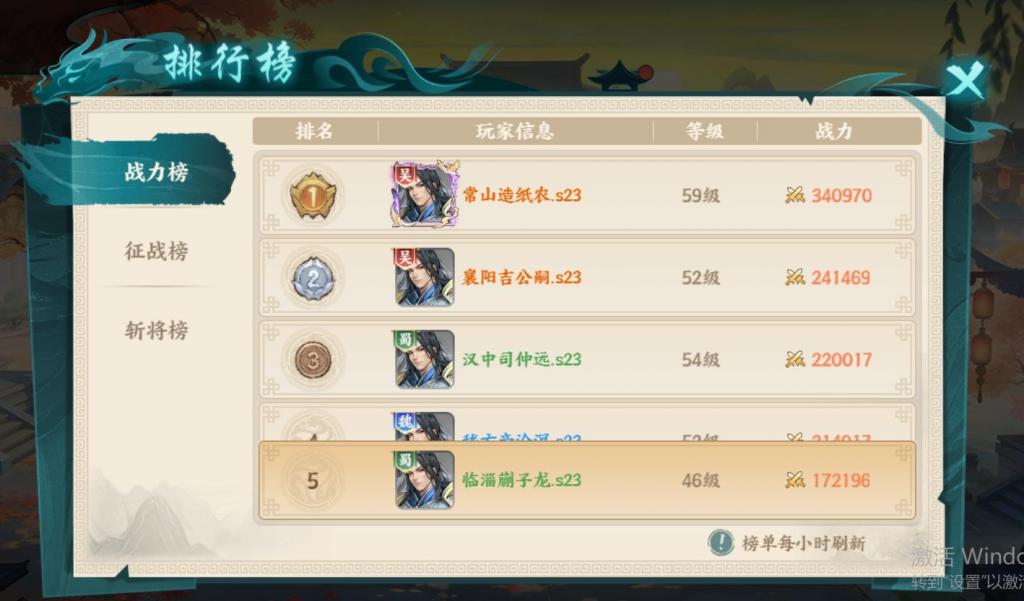Click player name 常山造纸农.s23

[522, 195]
